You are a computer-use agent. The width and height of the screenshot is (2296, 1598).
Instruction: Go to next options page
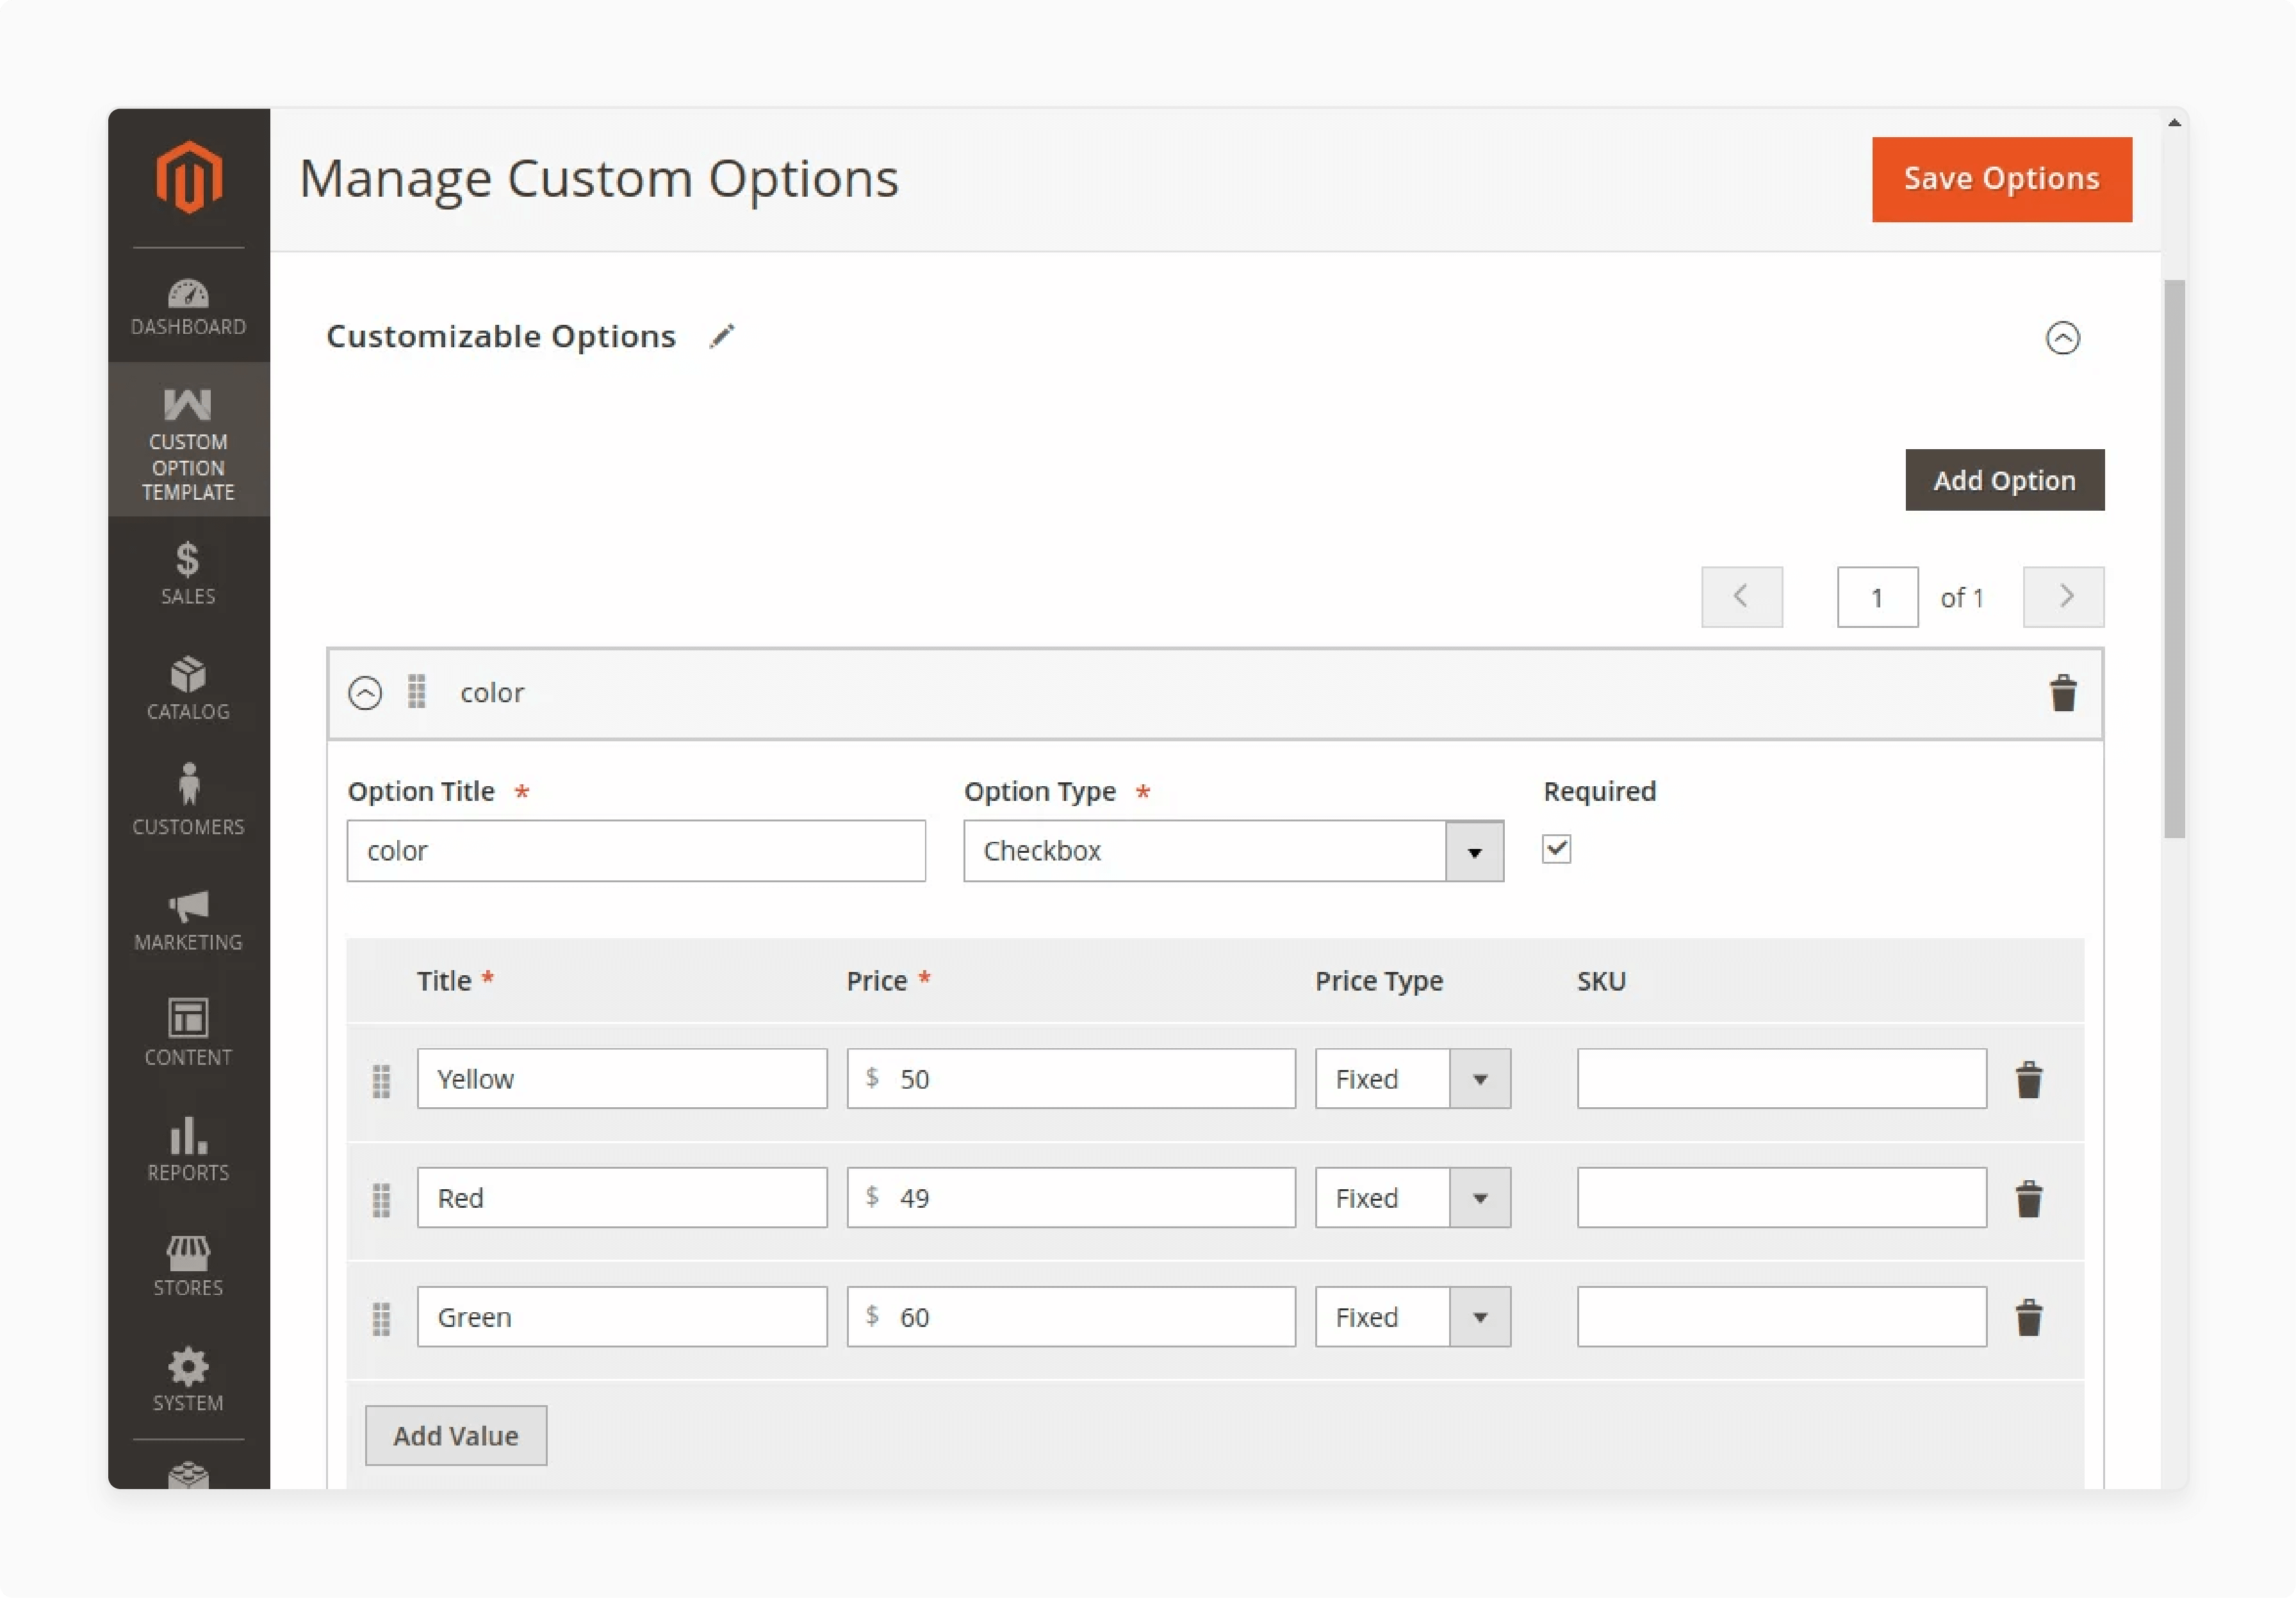pos(2064,597)
